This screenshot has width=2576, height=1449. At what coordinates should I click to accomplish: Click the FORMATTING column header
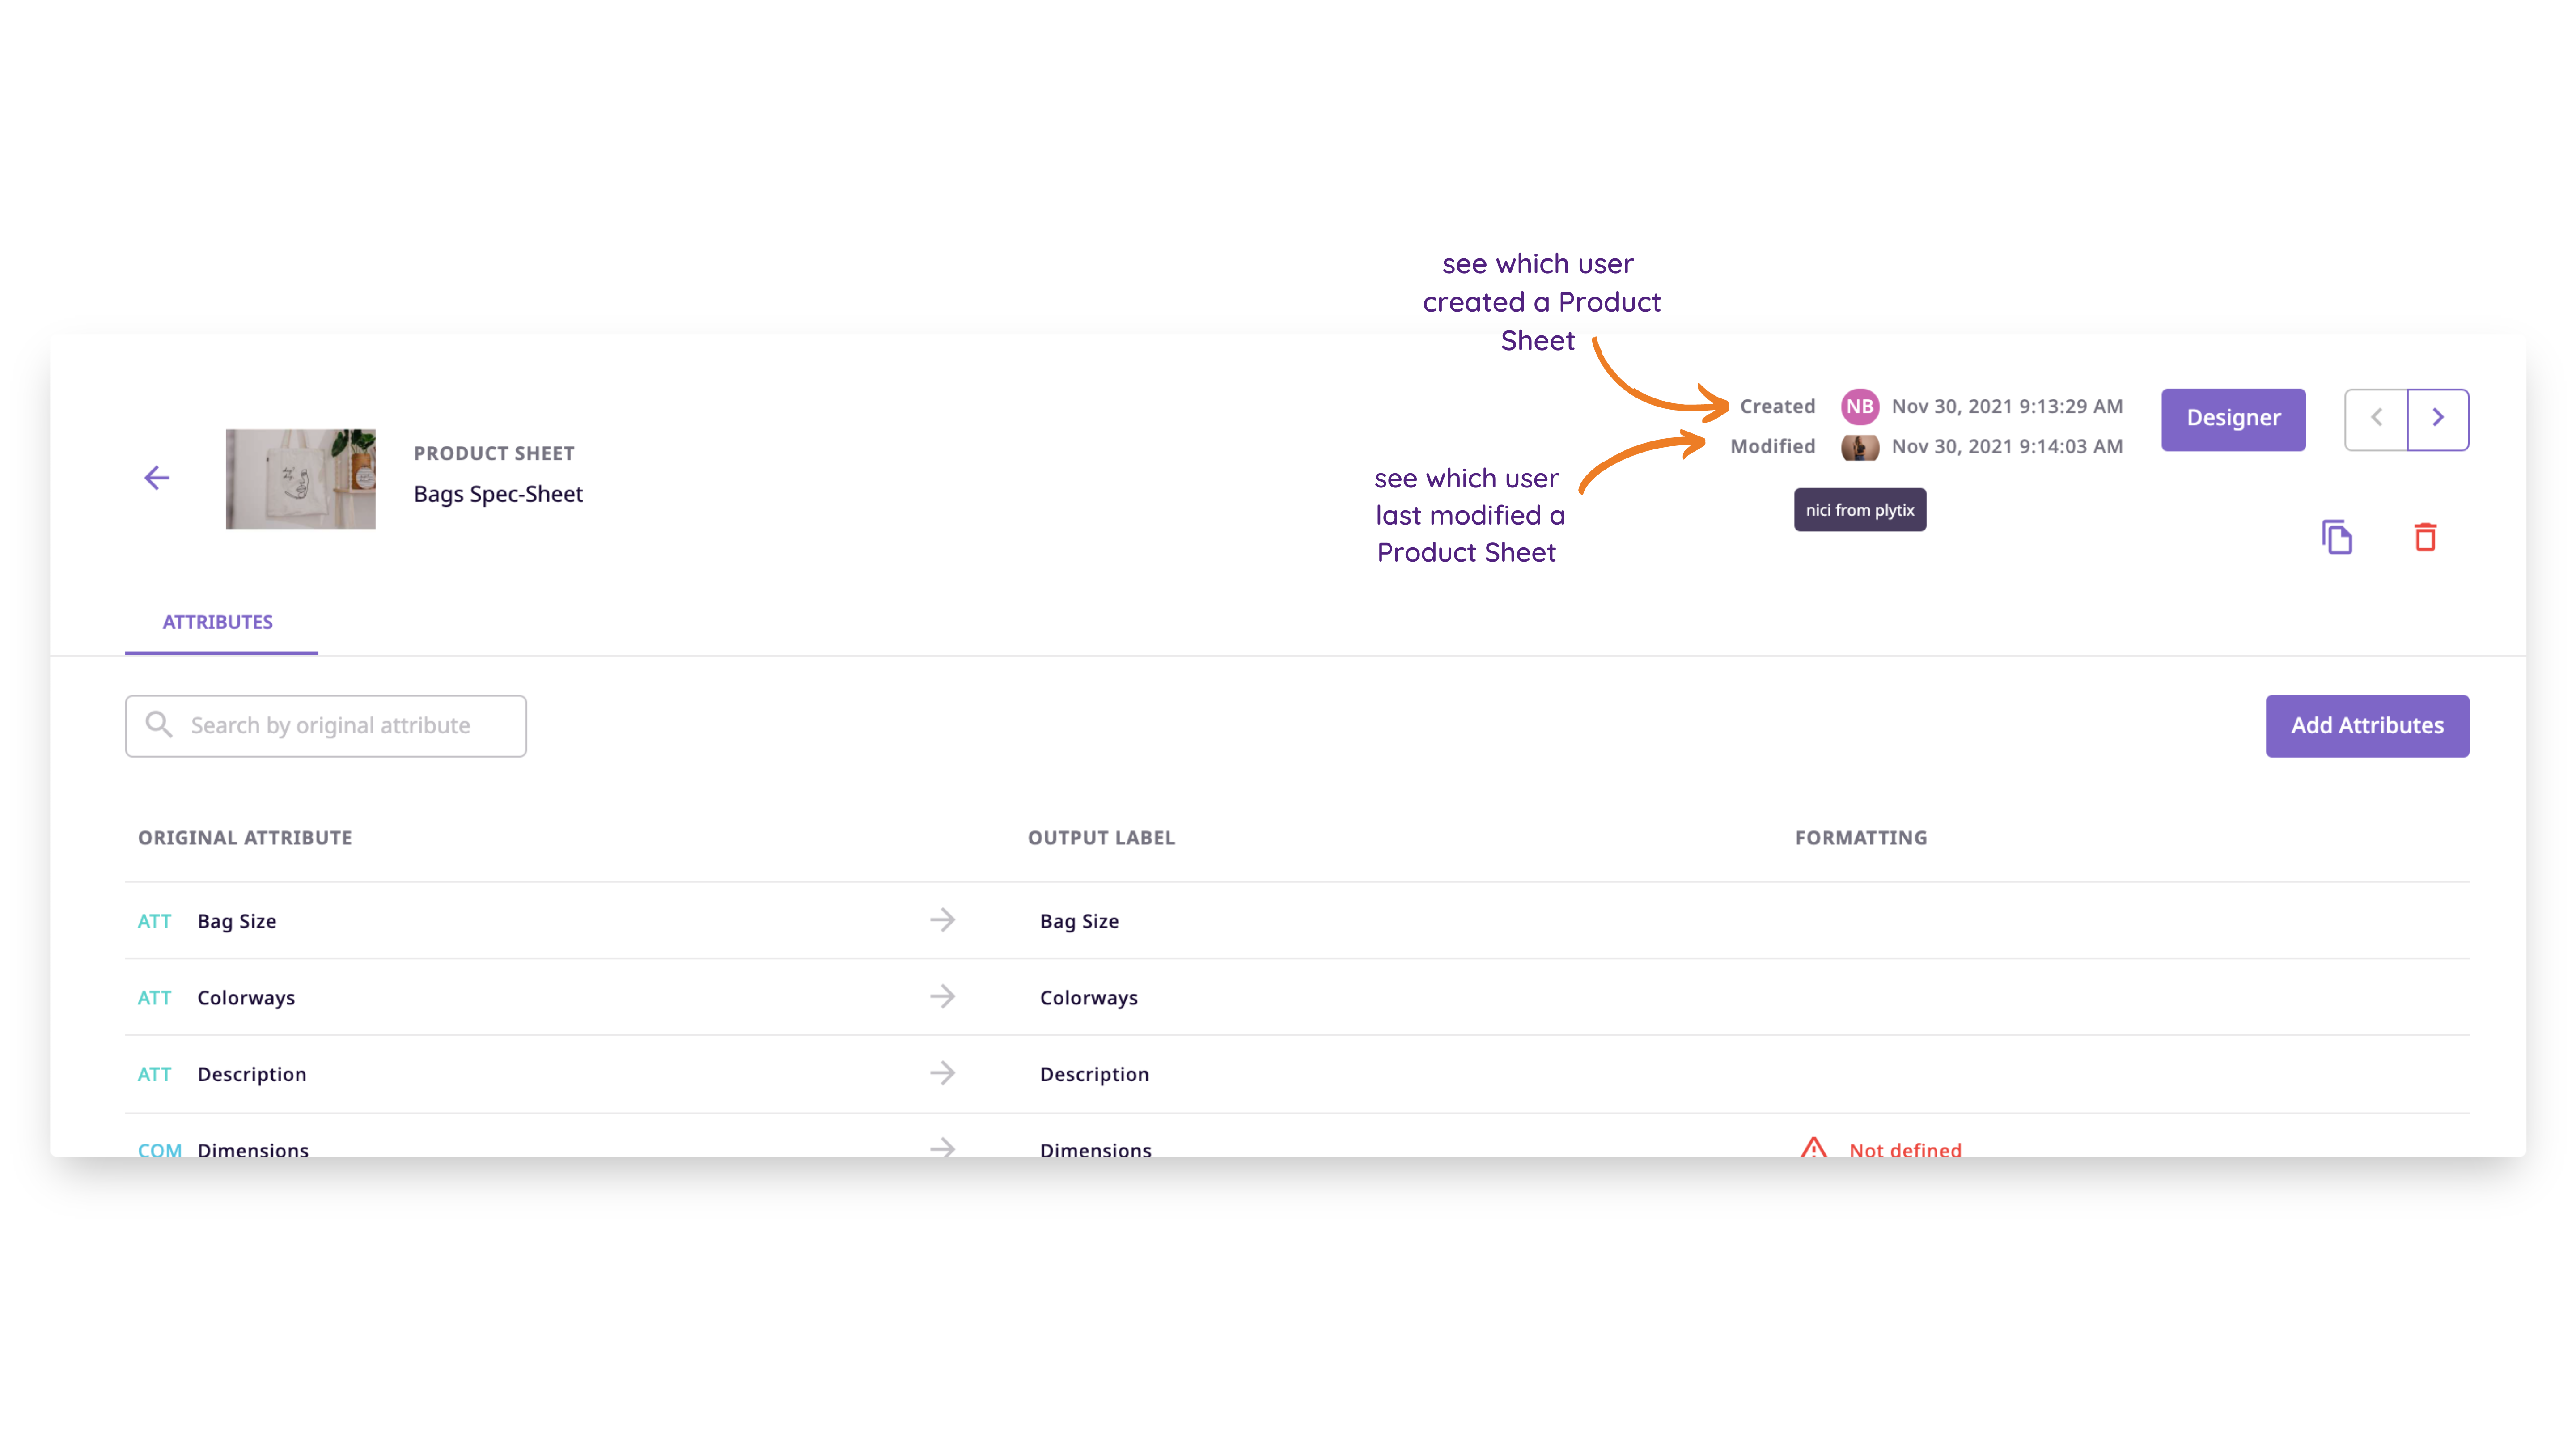(1861, 838)
